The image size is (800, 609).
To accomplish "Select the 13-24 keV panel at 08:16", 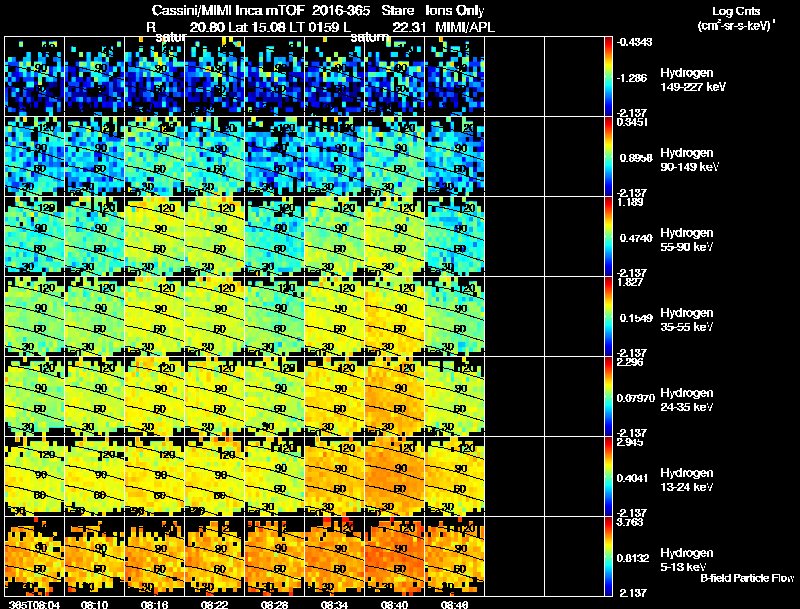I will (x=155, y=477).
